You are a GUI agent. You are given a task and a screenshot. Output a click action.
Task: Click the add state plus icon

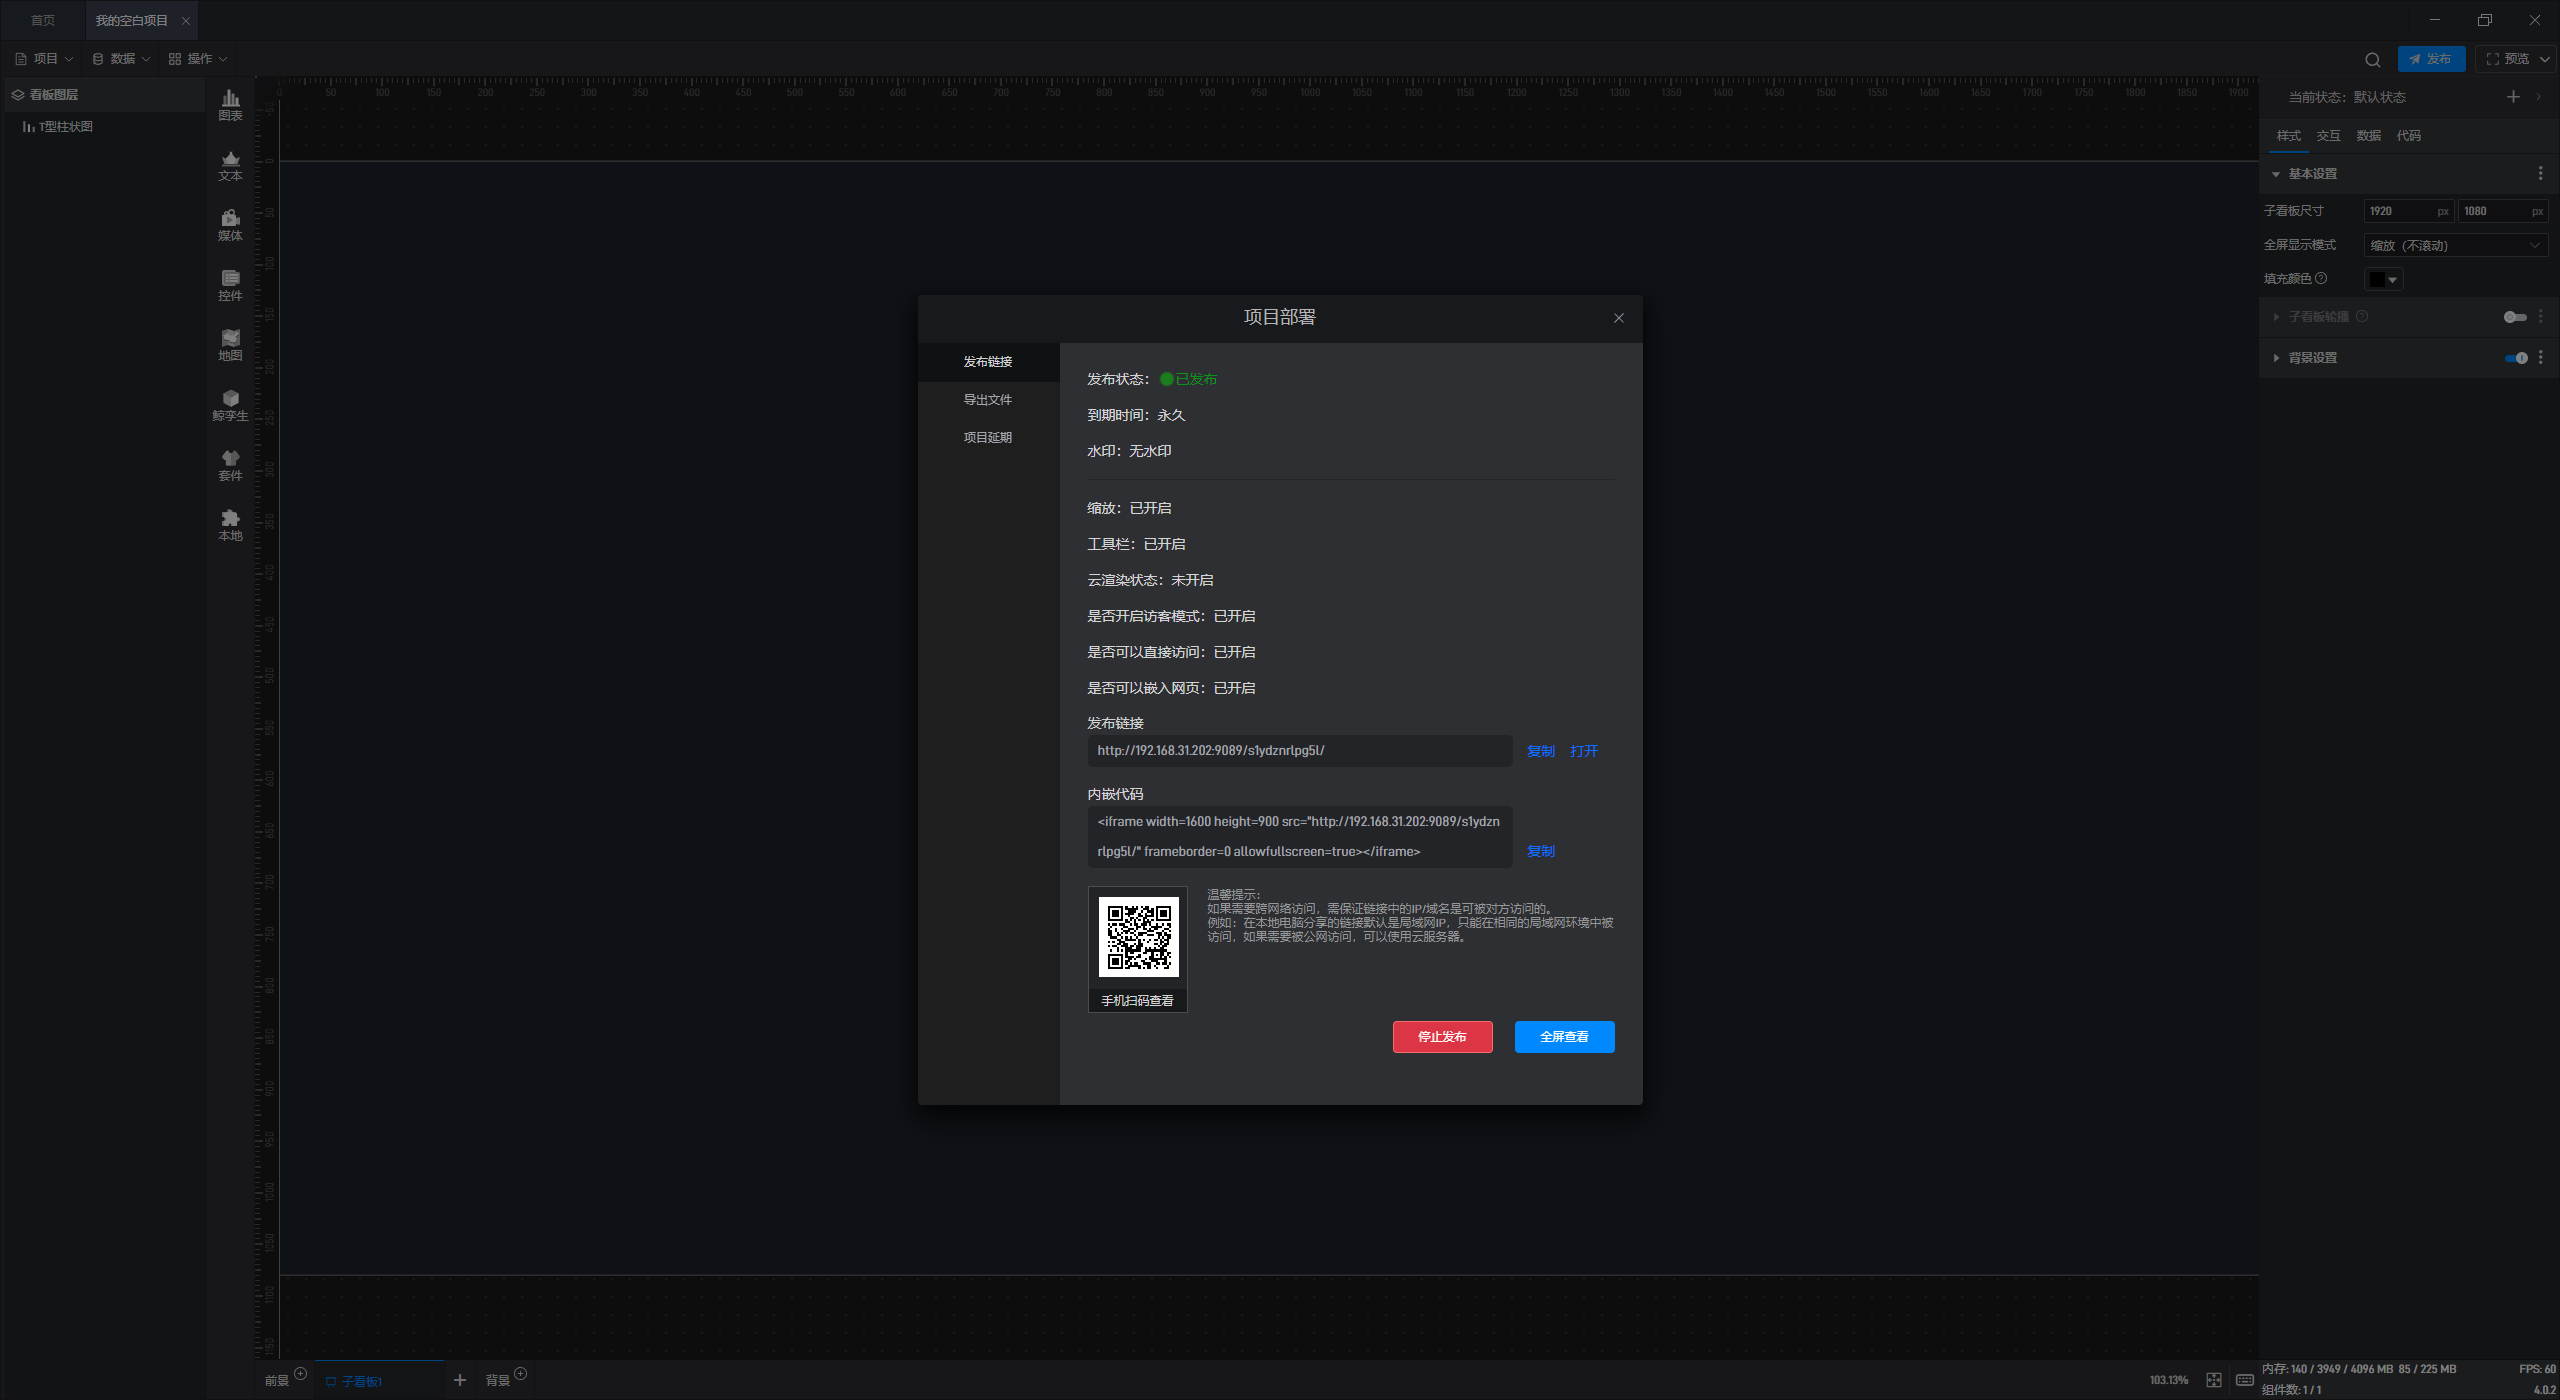click(2513, 97)
